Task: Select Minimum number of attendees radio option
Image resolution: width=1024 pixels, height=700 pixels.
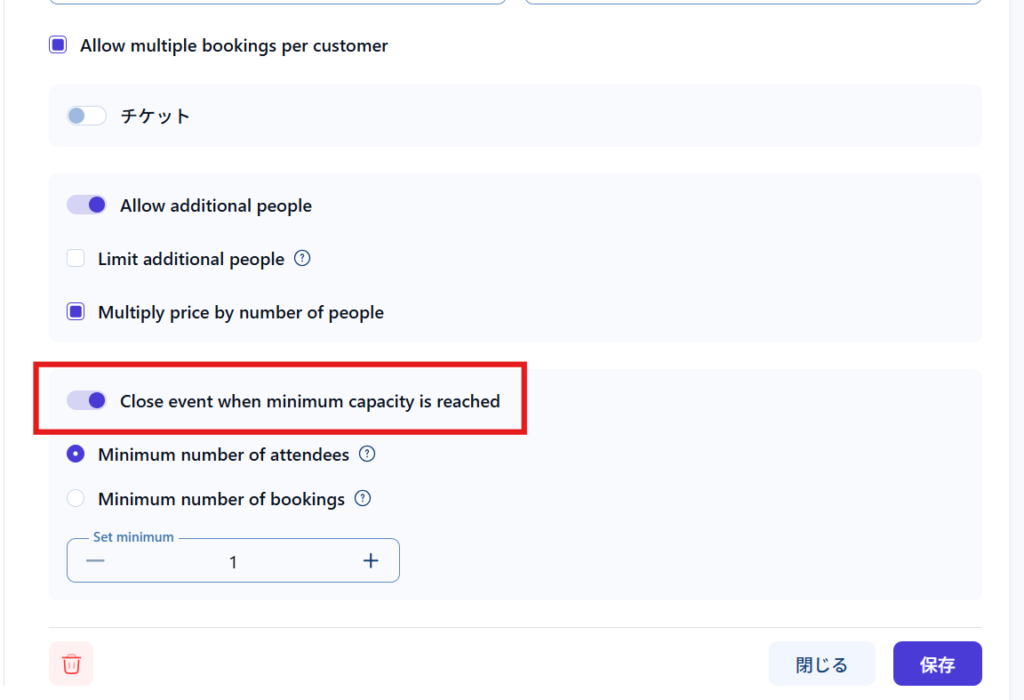Action: pos(76,454)
